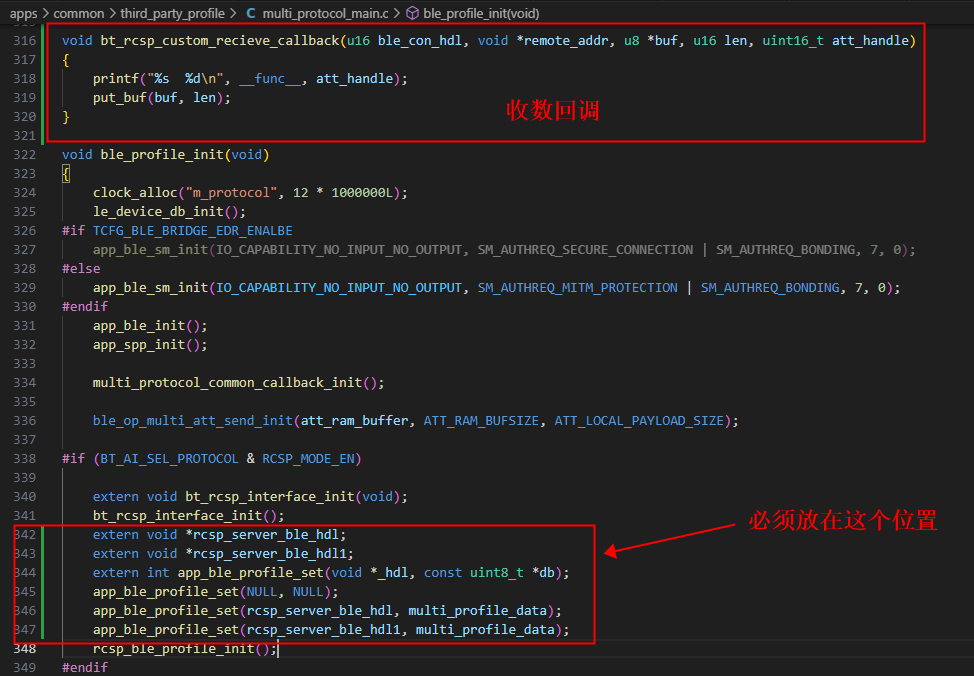Click the ATT_RAM_BUFSIZE macro

click(x=481, y=421)
